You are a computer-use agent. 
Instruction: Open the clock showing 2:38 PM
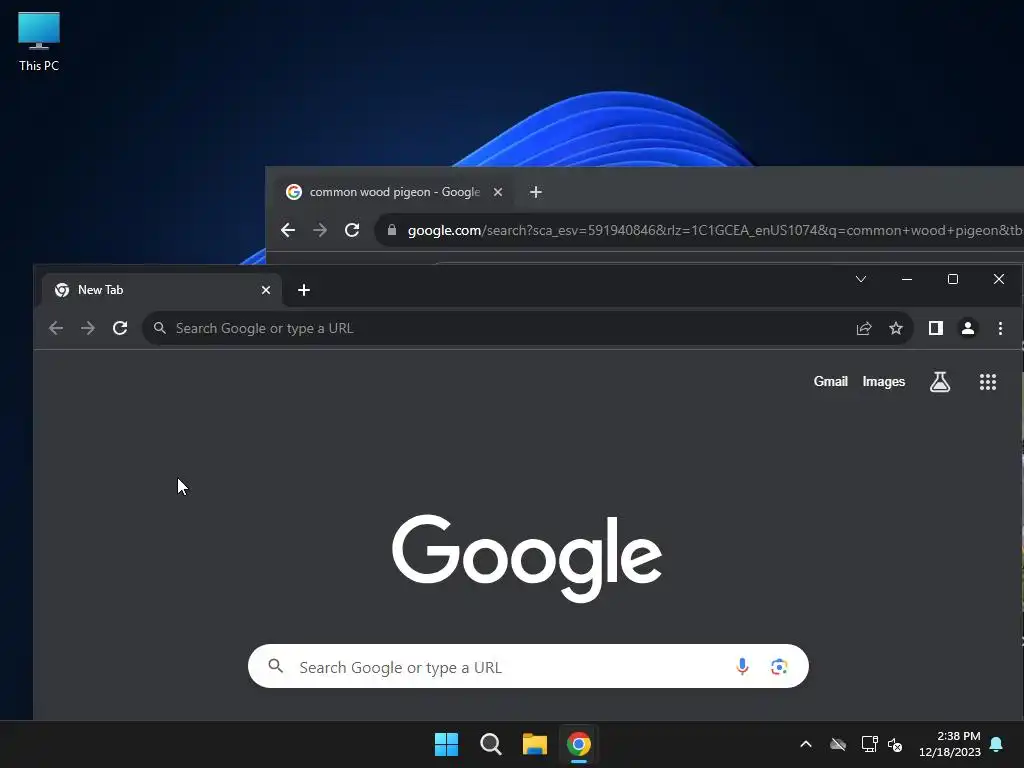(x=950, y=744)
